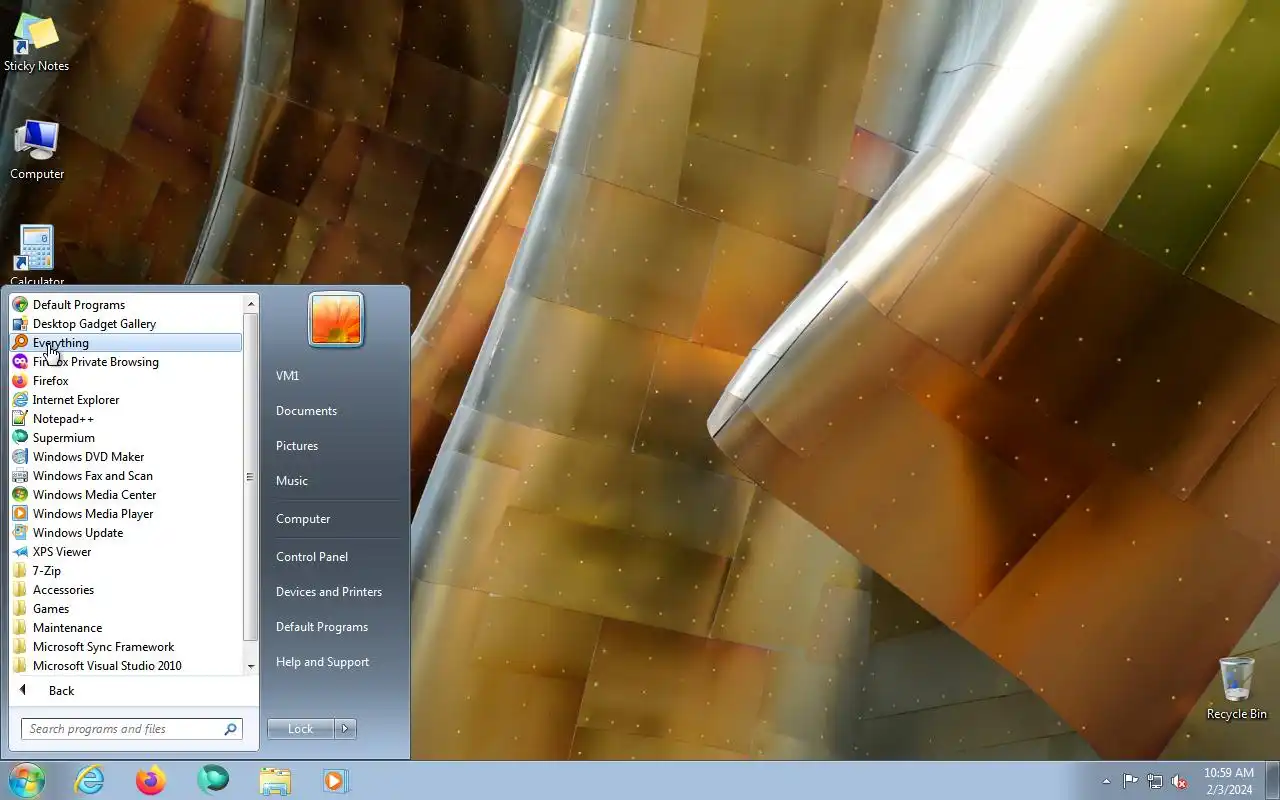
Task: Show hidden tray icons arrow
Action: [x=1106, y=781]
